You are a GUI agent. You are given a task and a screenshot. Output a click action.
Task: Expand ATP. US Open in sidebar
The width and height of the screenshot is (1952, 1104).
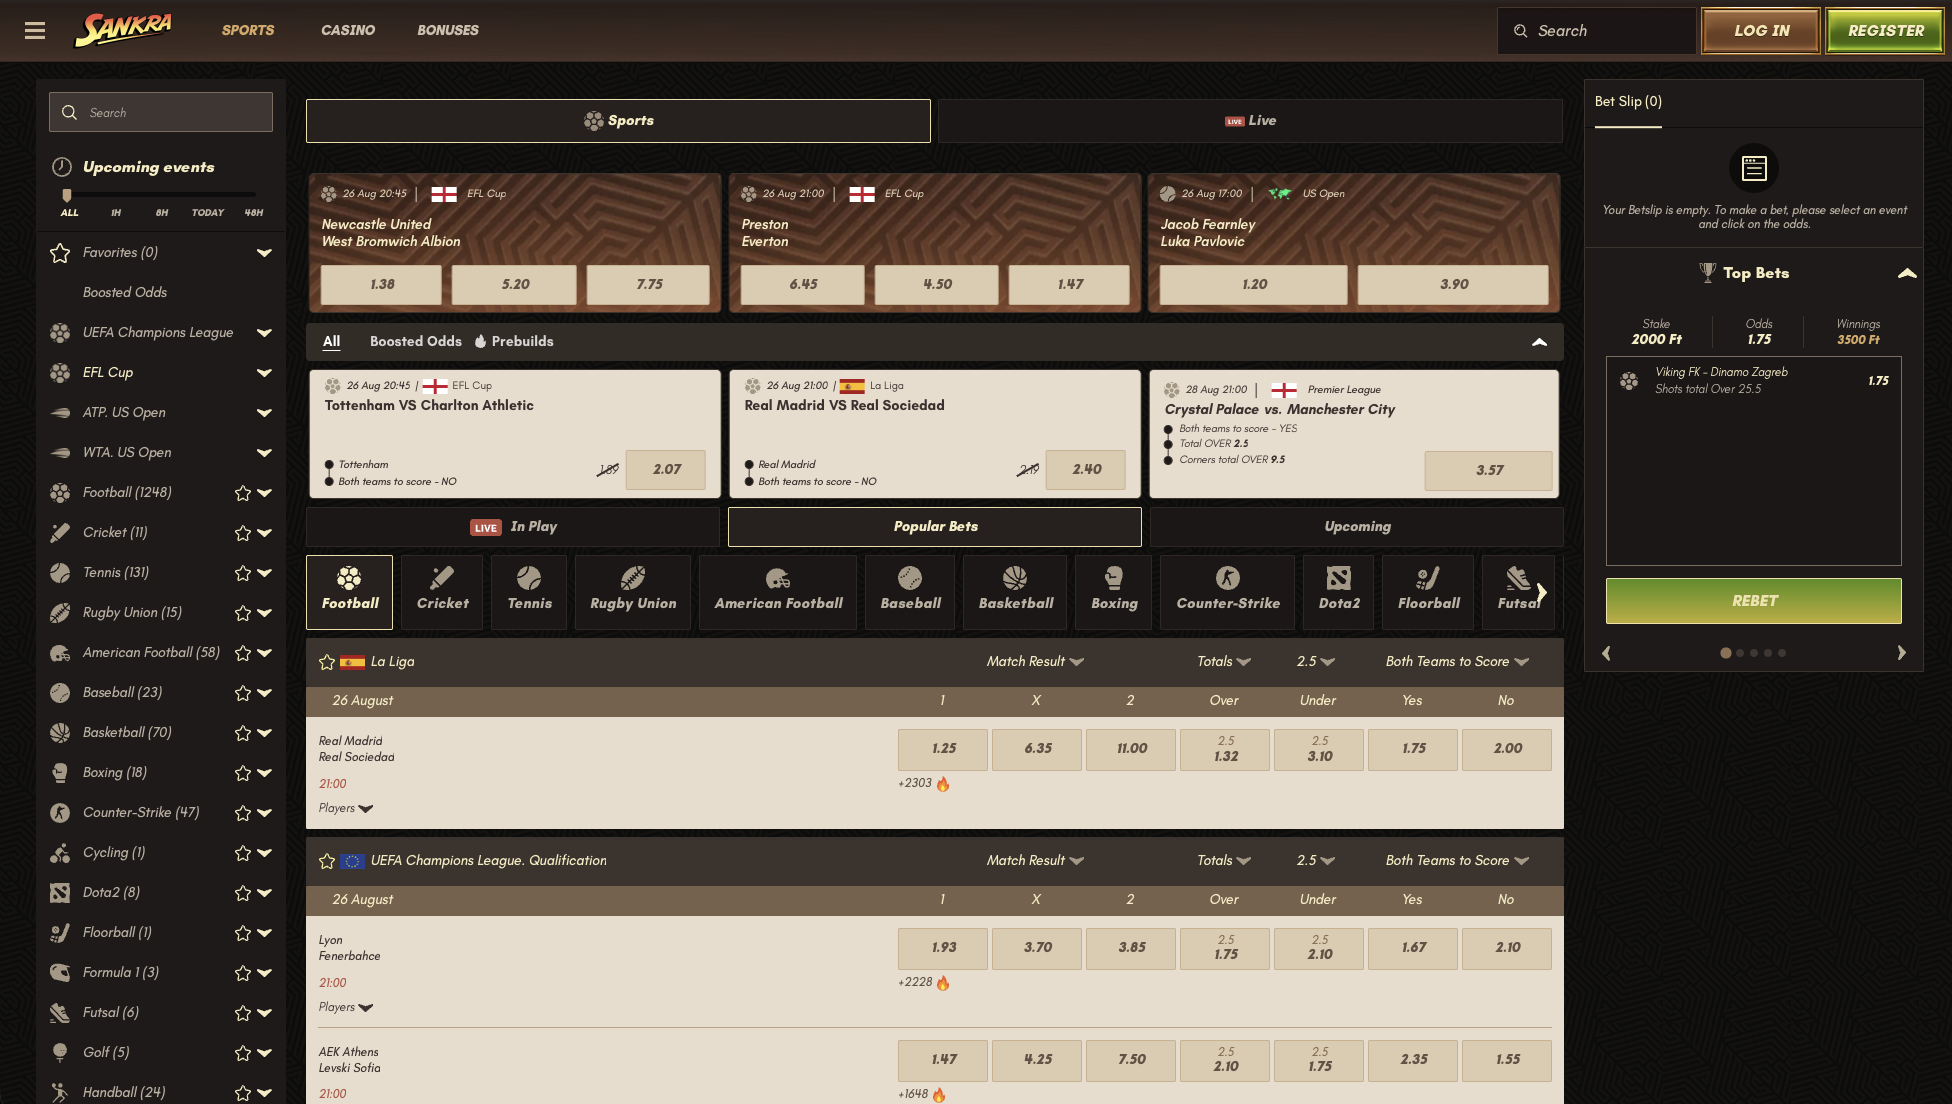click(264, 413)
